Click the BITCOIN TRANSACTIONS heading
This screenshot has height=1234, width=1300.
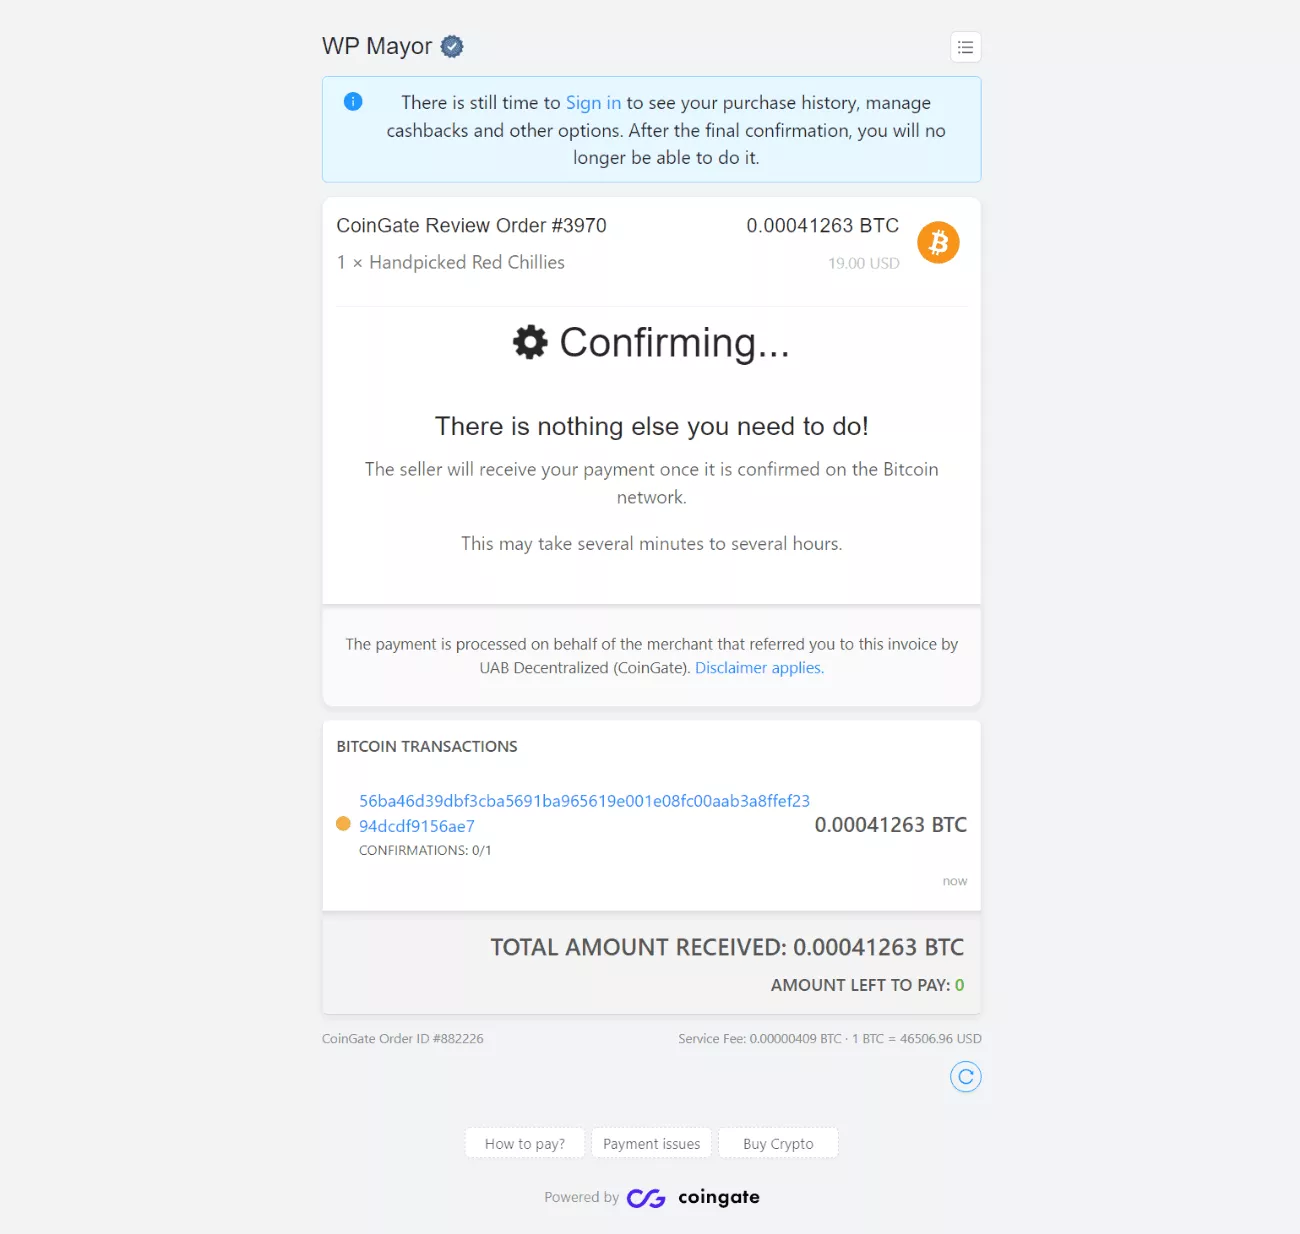(427, 747)
